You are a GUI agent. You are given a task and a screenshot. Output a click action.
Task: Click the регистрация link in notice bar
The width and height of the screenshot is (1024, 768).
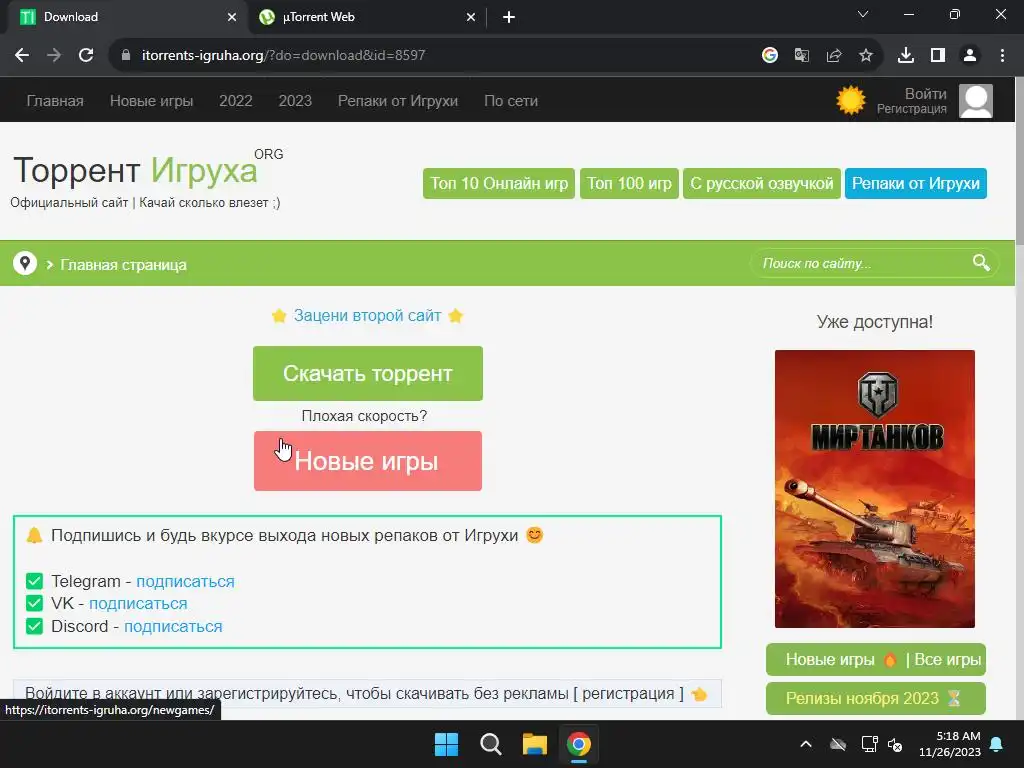[628, 694]
